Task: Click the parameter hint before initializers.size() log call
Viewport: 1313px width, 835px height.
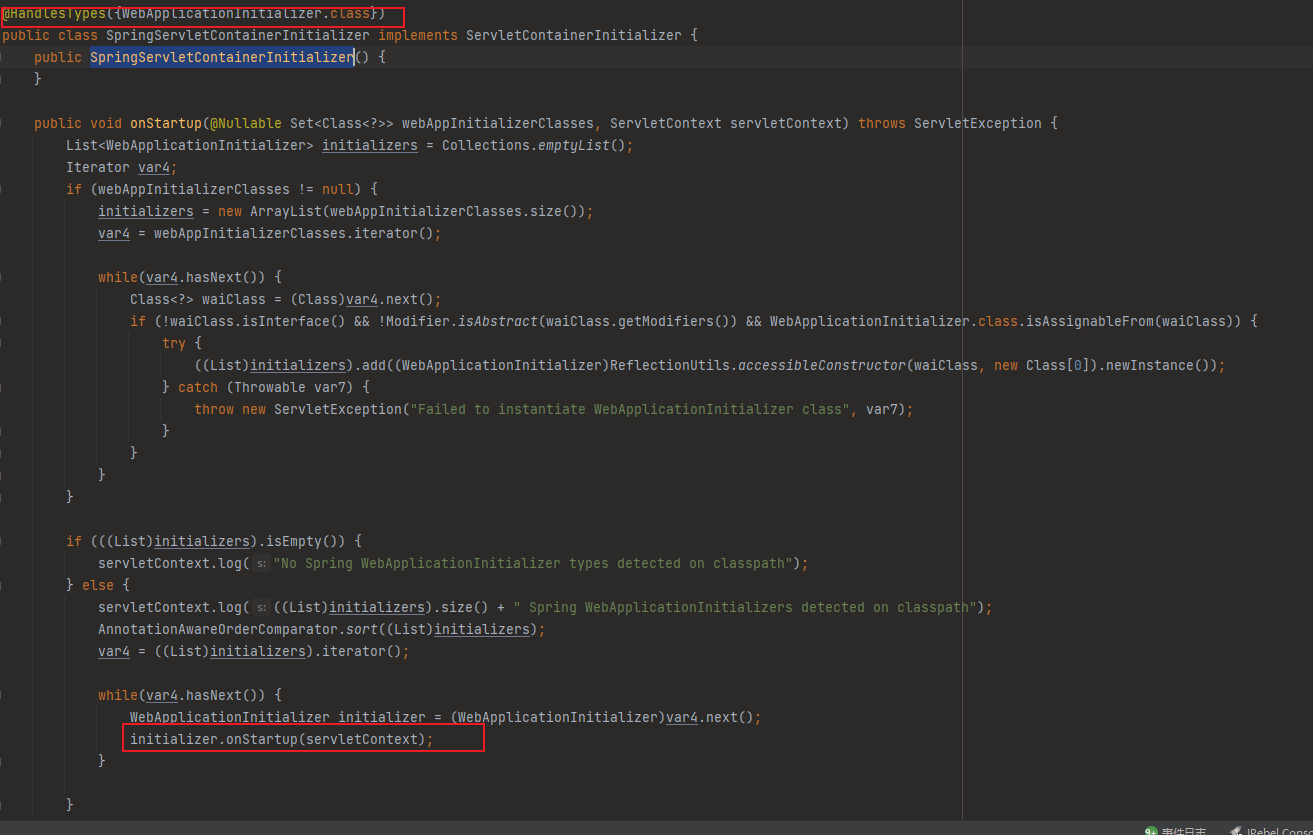Action: tap(260, 608)
